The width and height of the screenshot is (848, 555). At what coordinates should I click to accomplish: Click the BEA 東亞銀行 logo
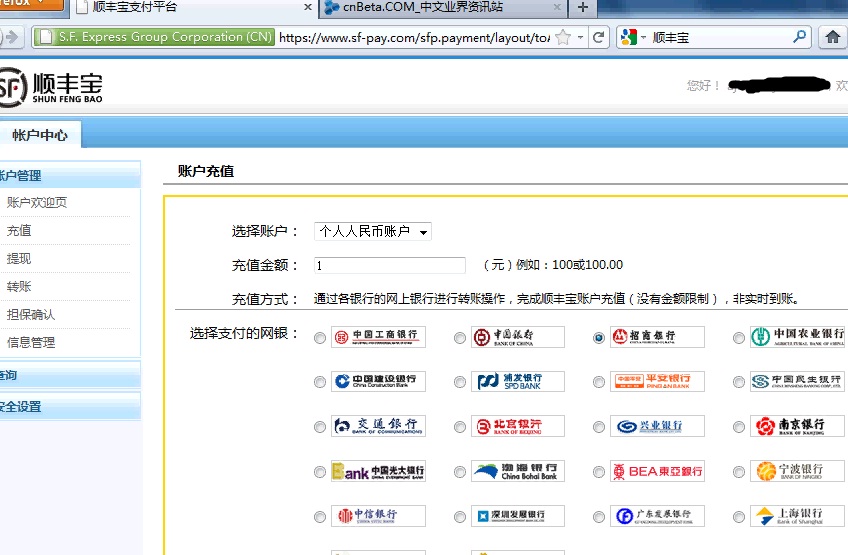click(x=657, y=471)
